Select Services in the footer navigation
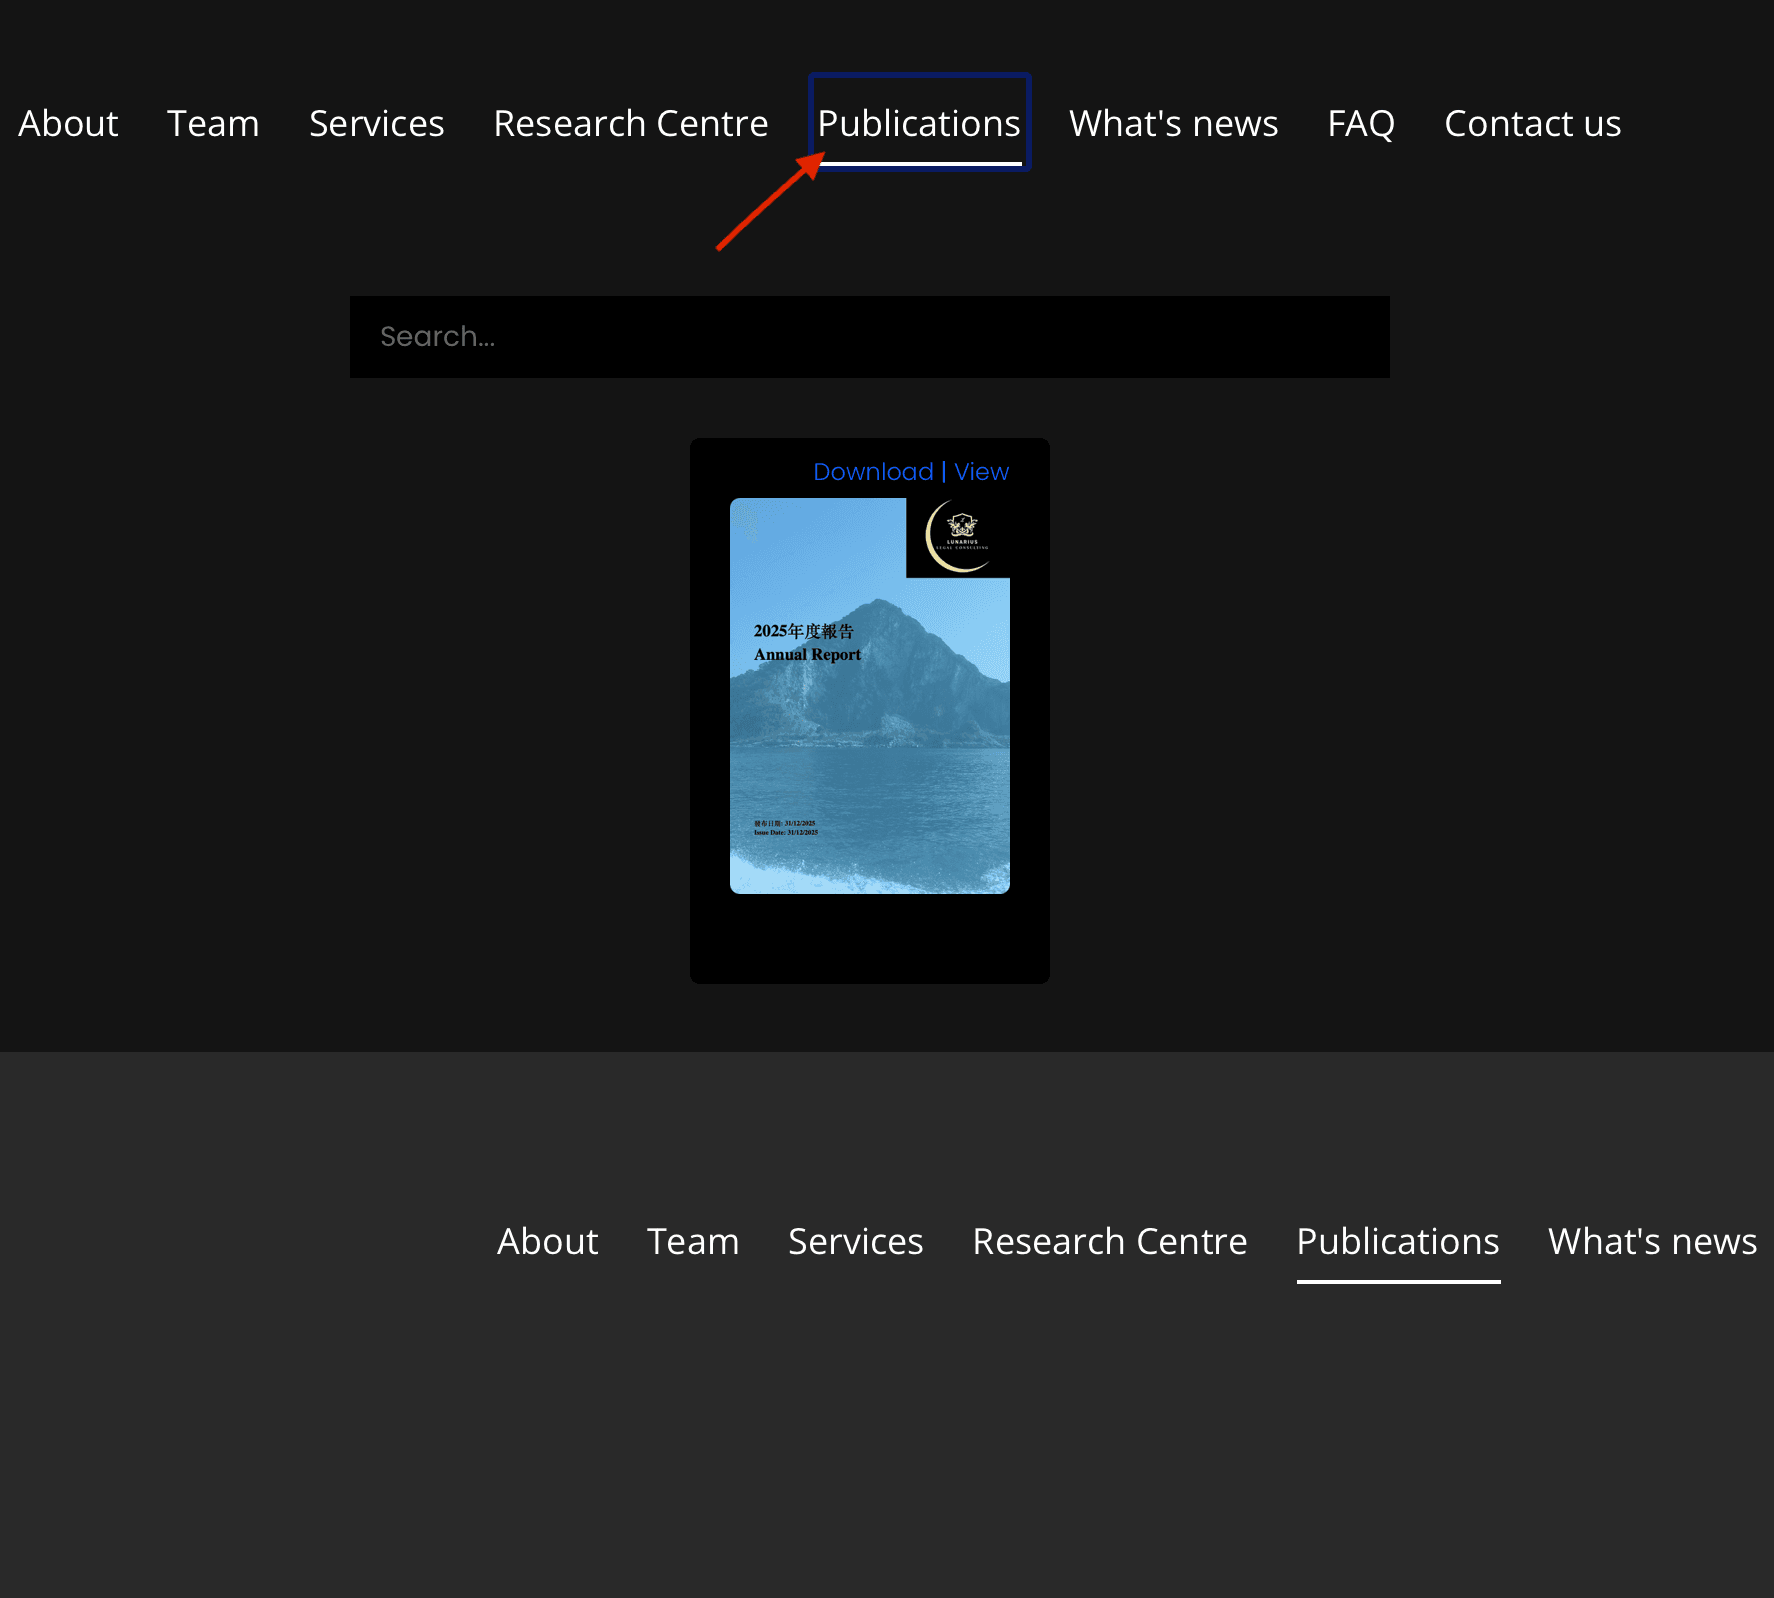This screenshot has height=1598, width=1774. (855, 1242)
